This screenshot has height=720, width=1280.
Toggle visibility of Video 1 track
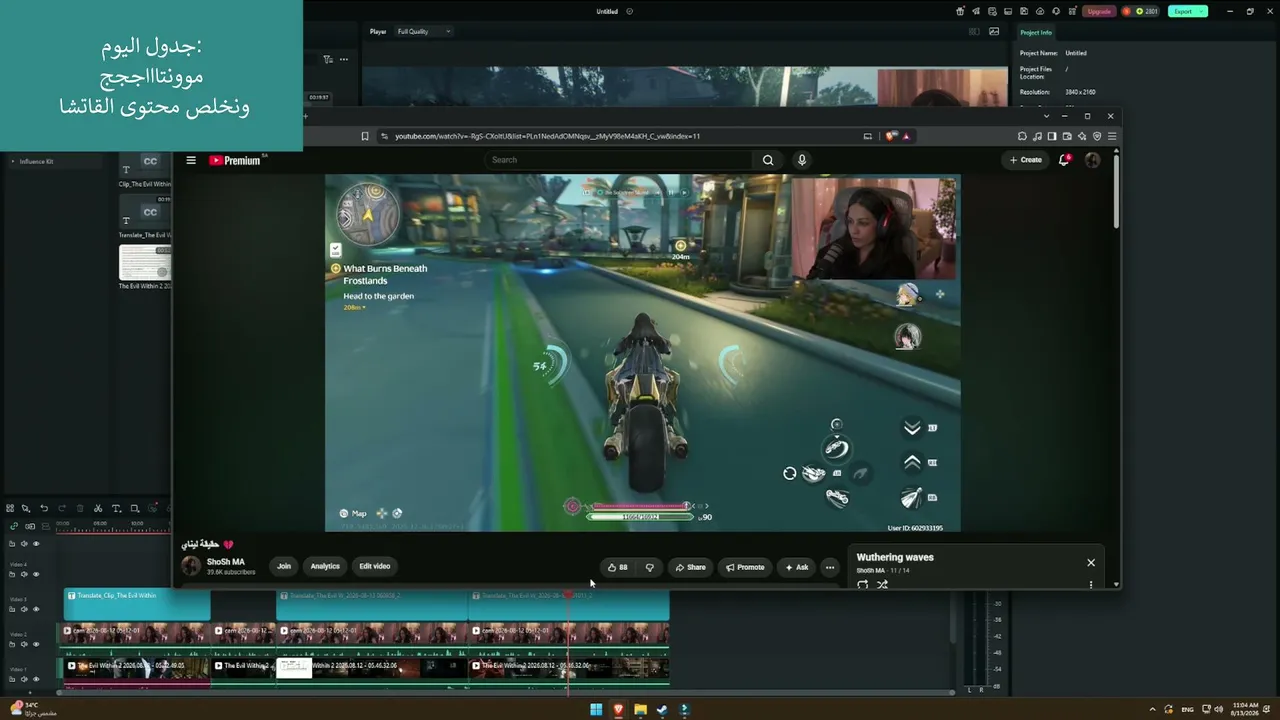point(36,679)
